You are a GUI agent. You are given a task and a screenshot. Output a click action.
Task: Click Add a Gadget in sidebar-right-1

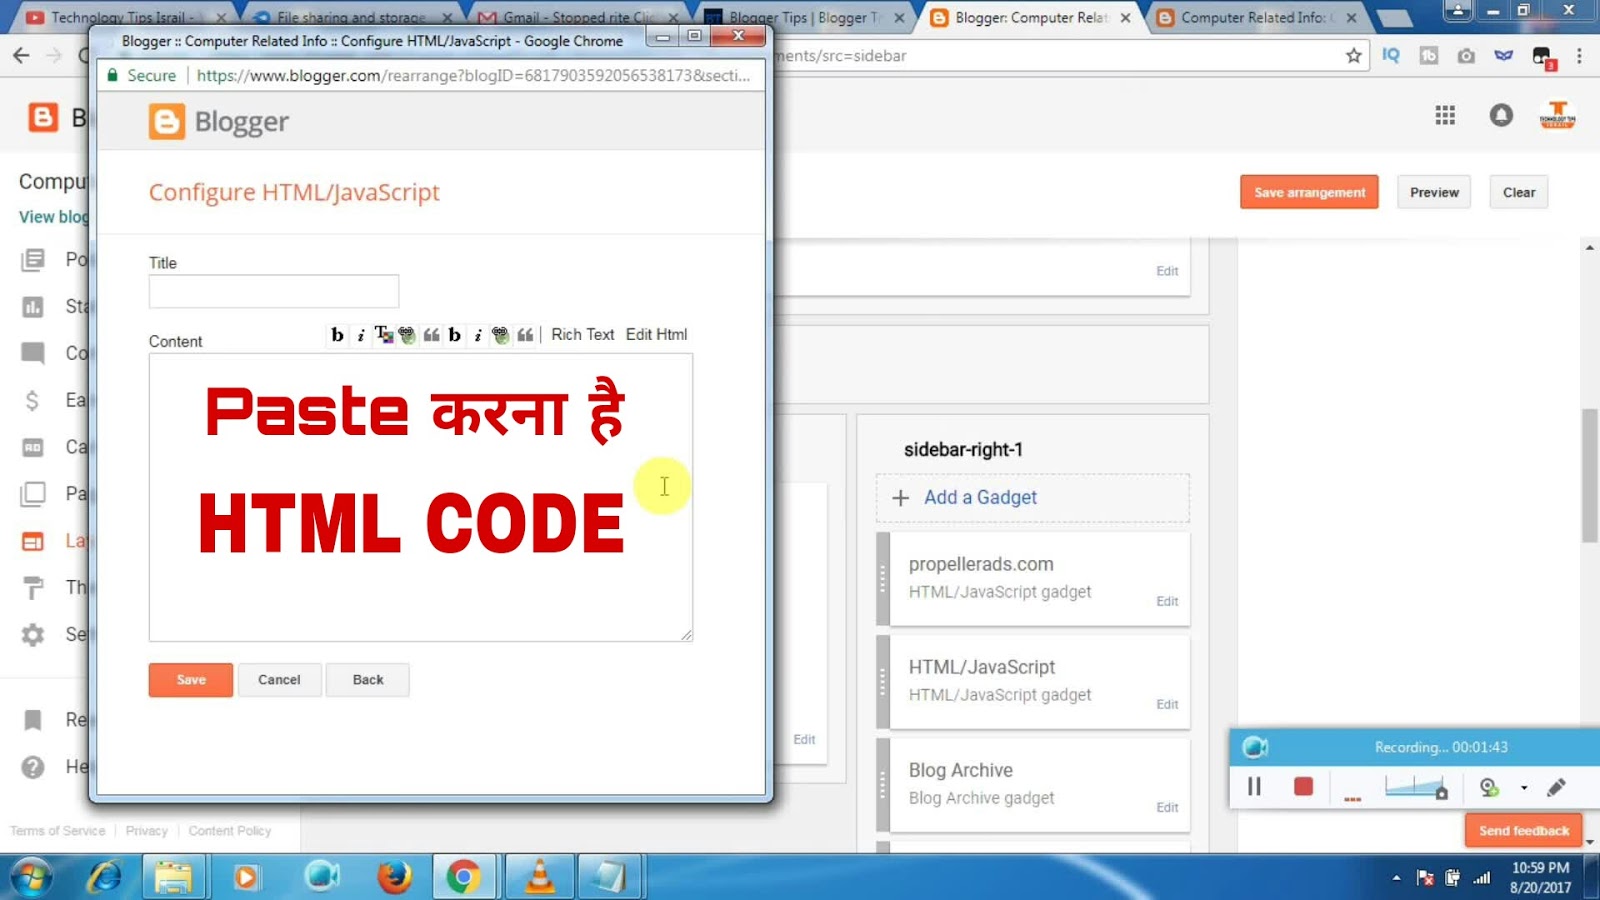[1033, 498]
